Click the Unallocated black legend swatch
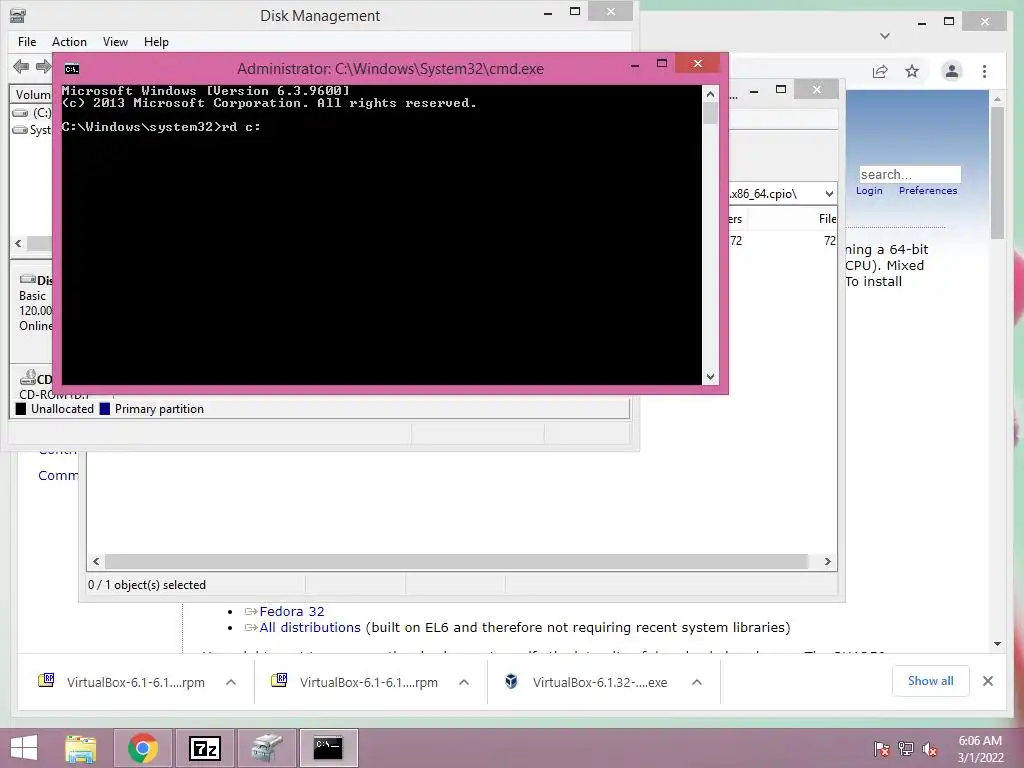1024x768 pixels. (x=21, y=409)
